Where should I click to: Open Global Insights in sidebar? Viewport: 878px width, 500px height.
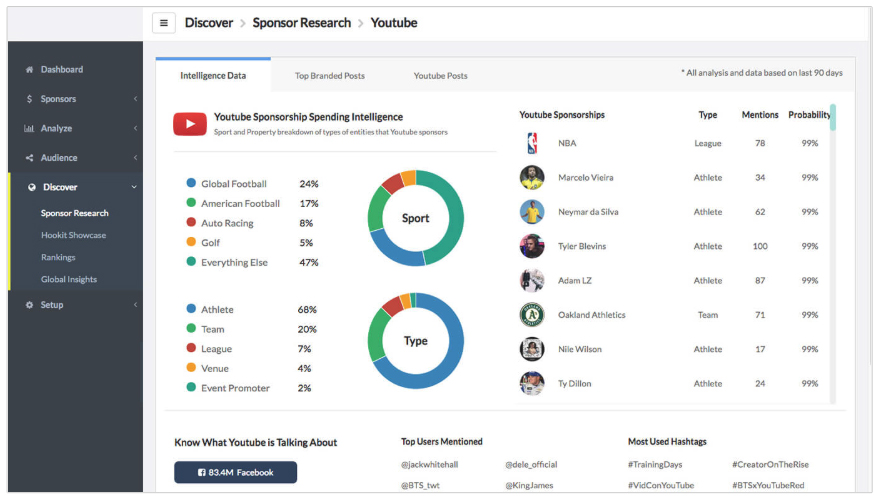coord(69,279)
